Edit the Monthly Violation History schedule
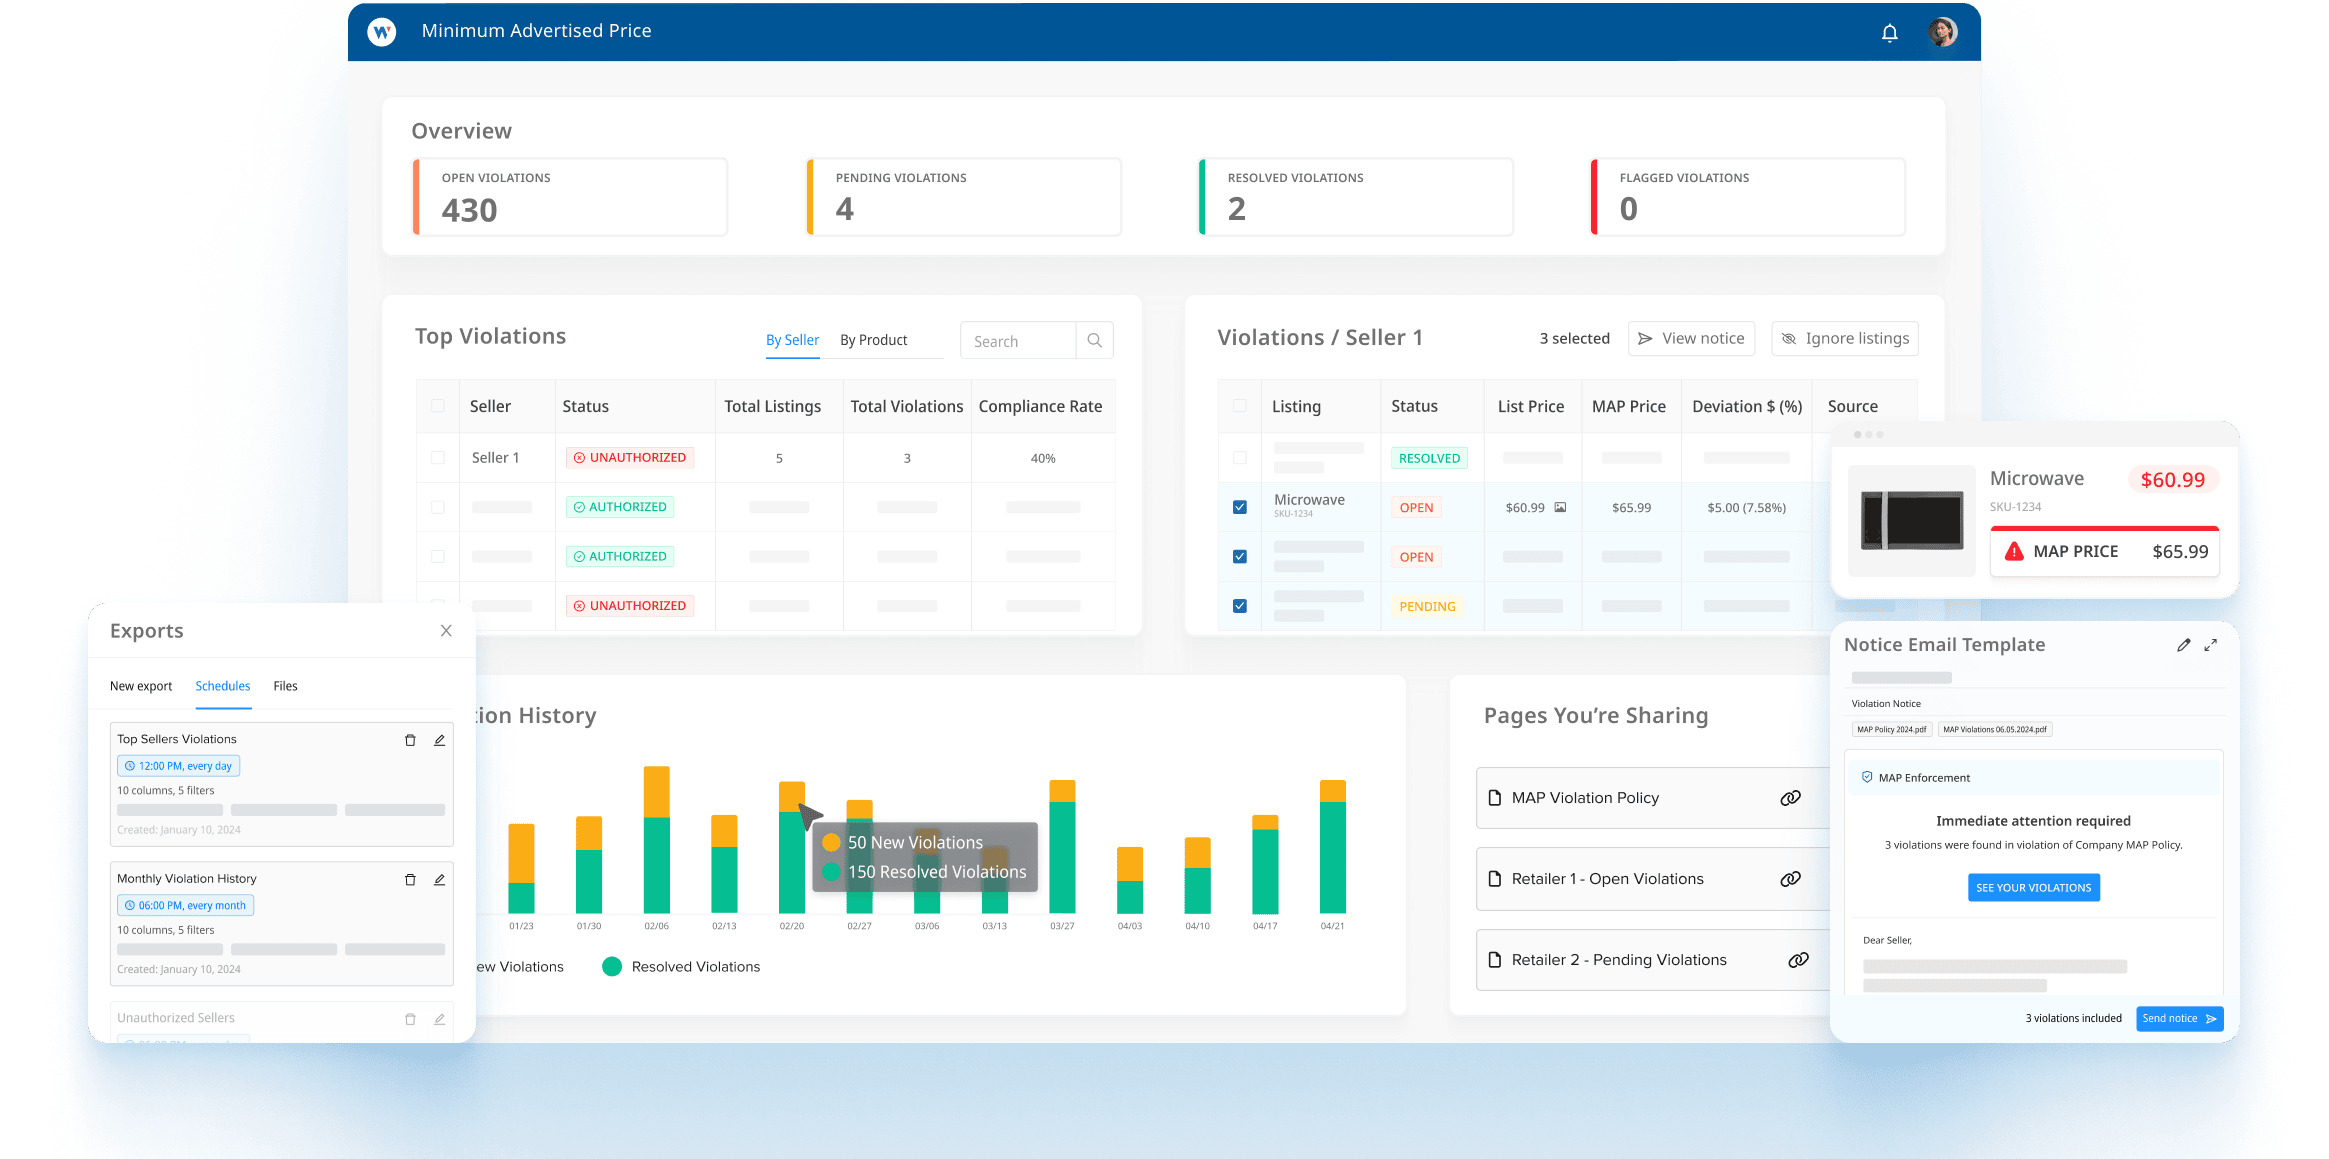 (x=439, y=880)
